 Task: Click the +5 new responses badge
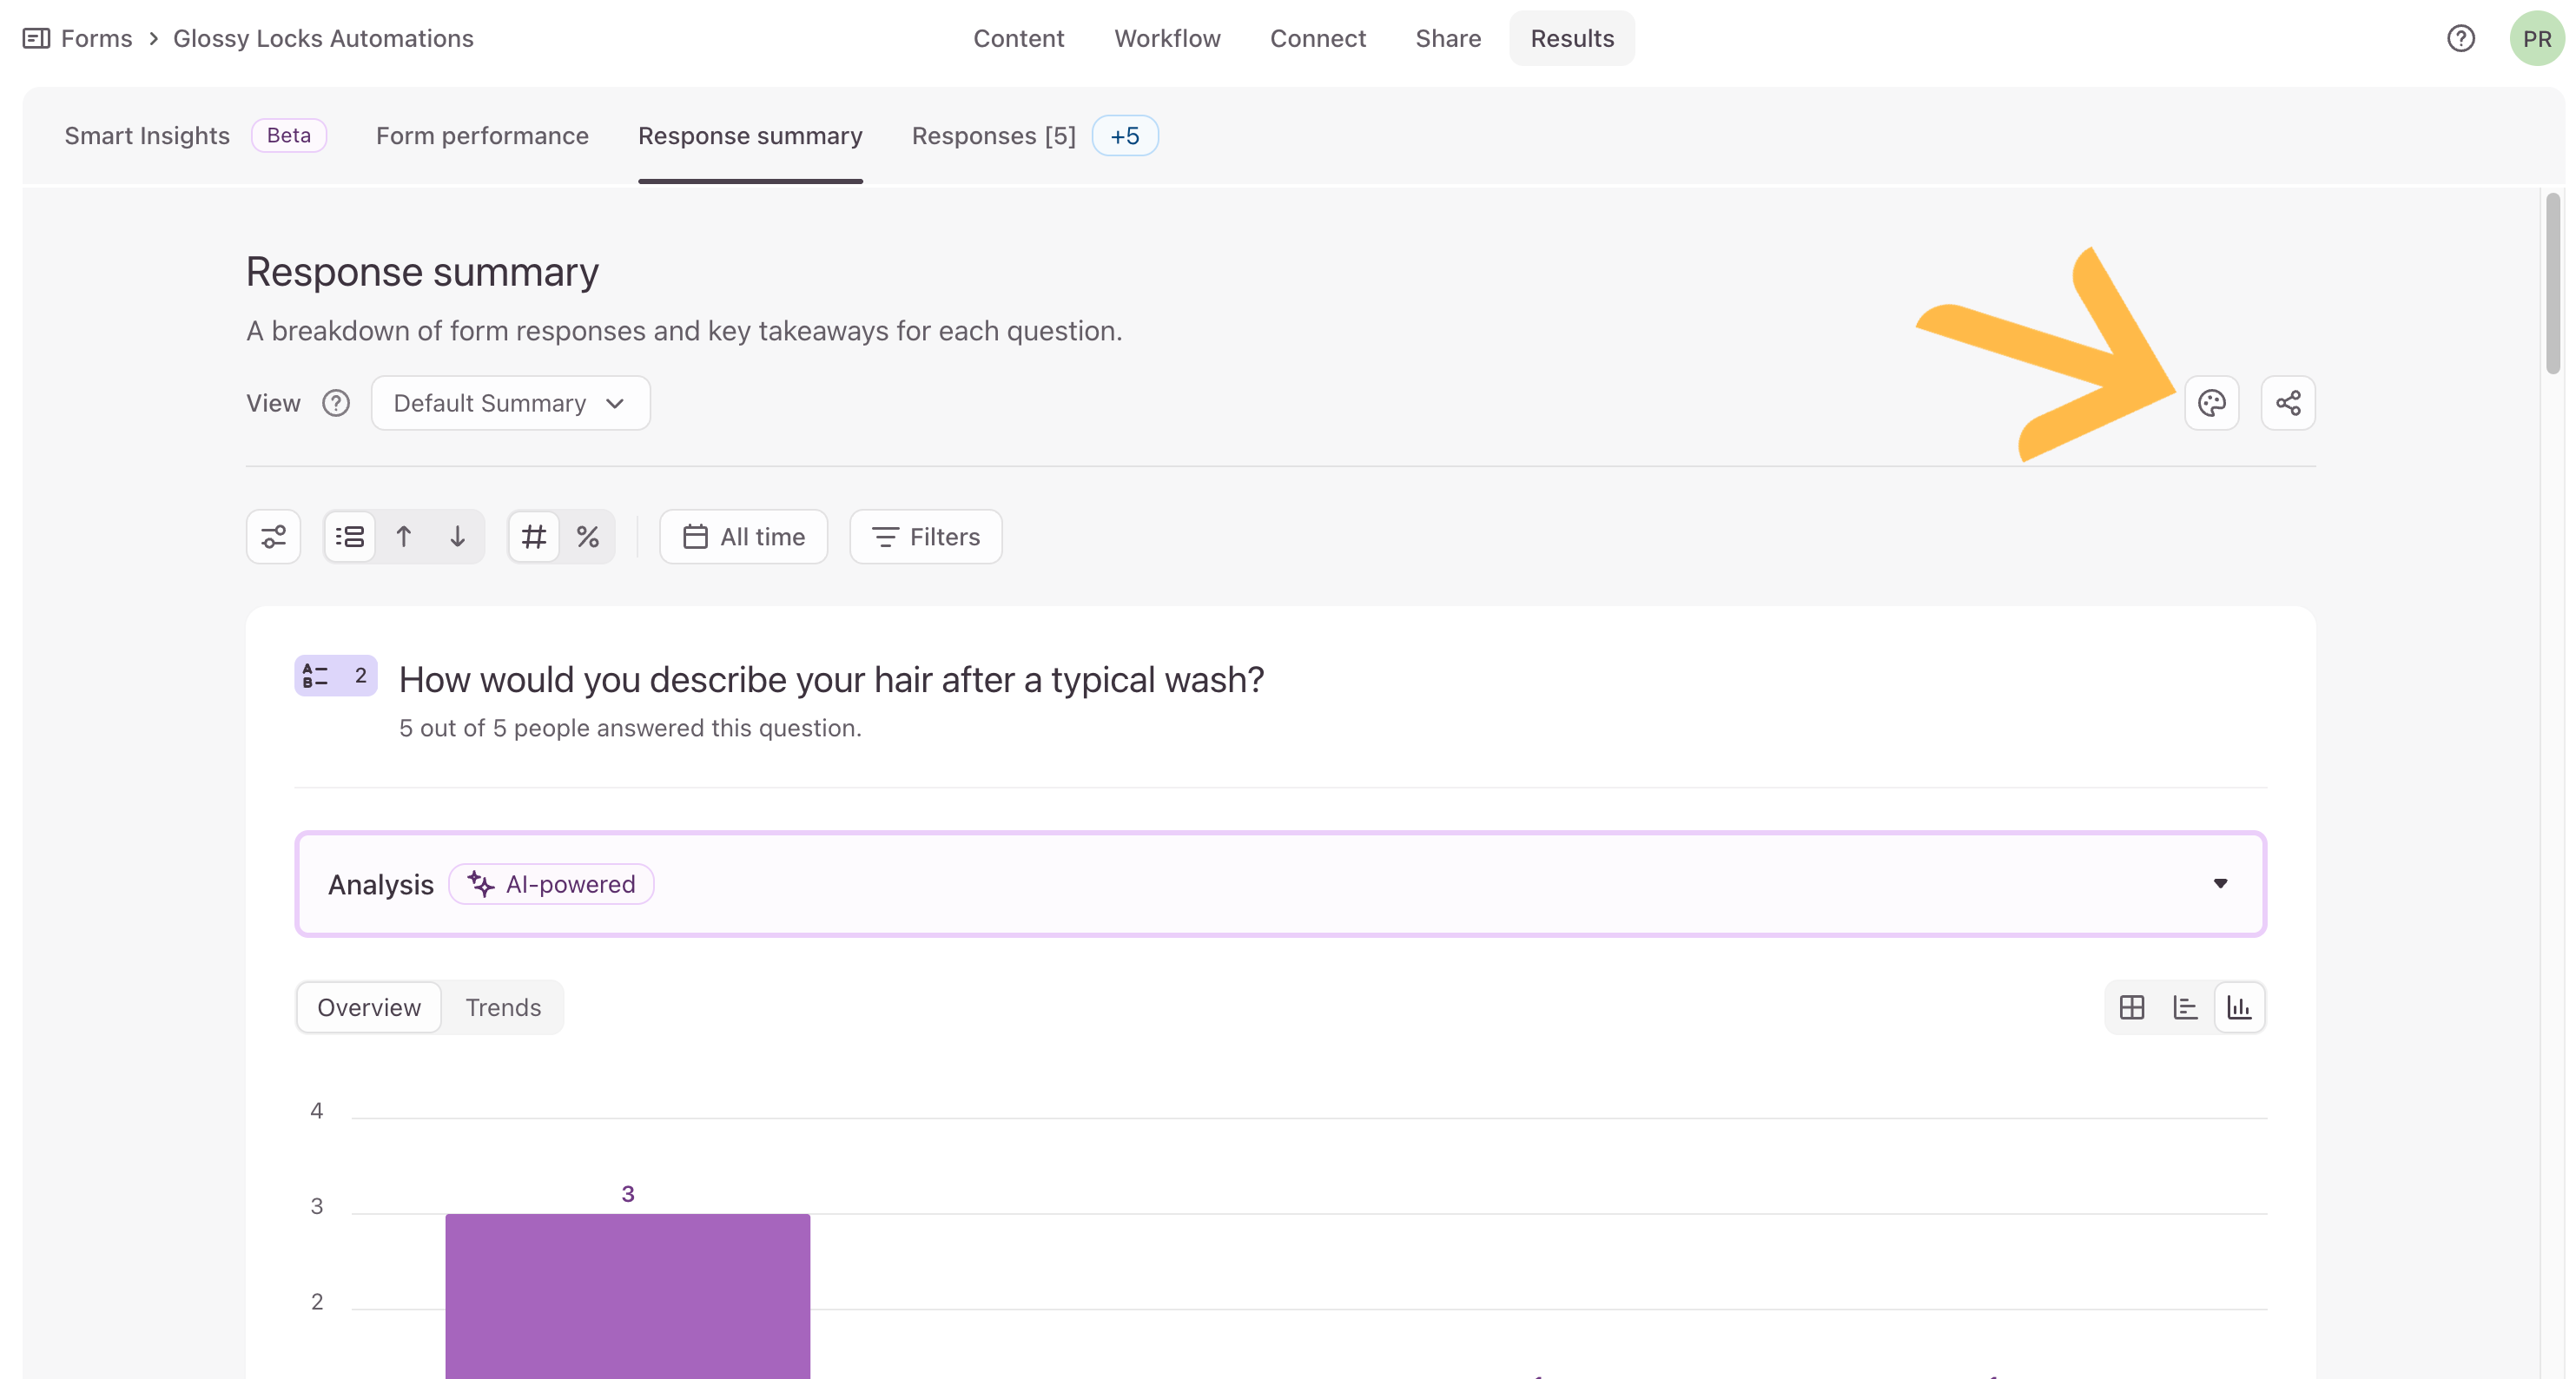(x=1125, y=136)
